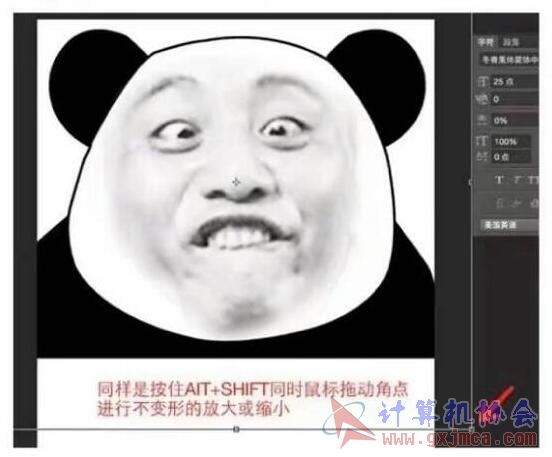Screen dimensions: 552x457
Task: Toggle the second OpenType feature button
Action: 516,203
